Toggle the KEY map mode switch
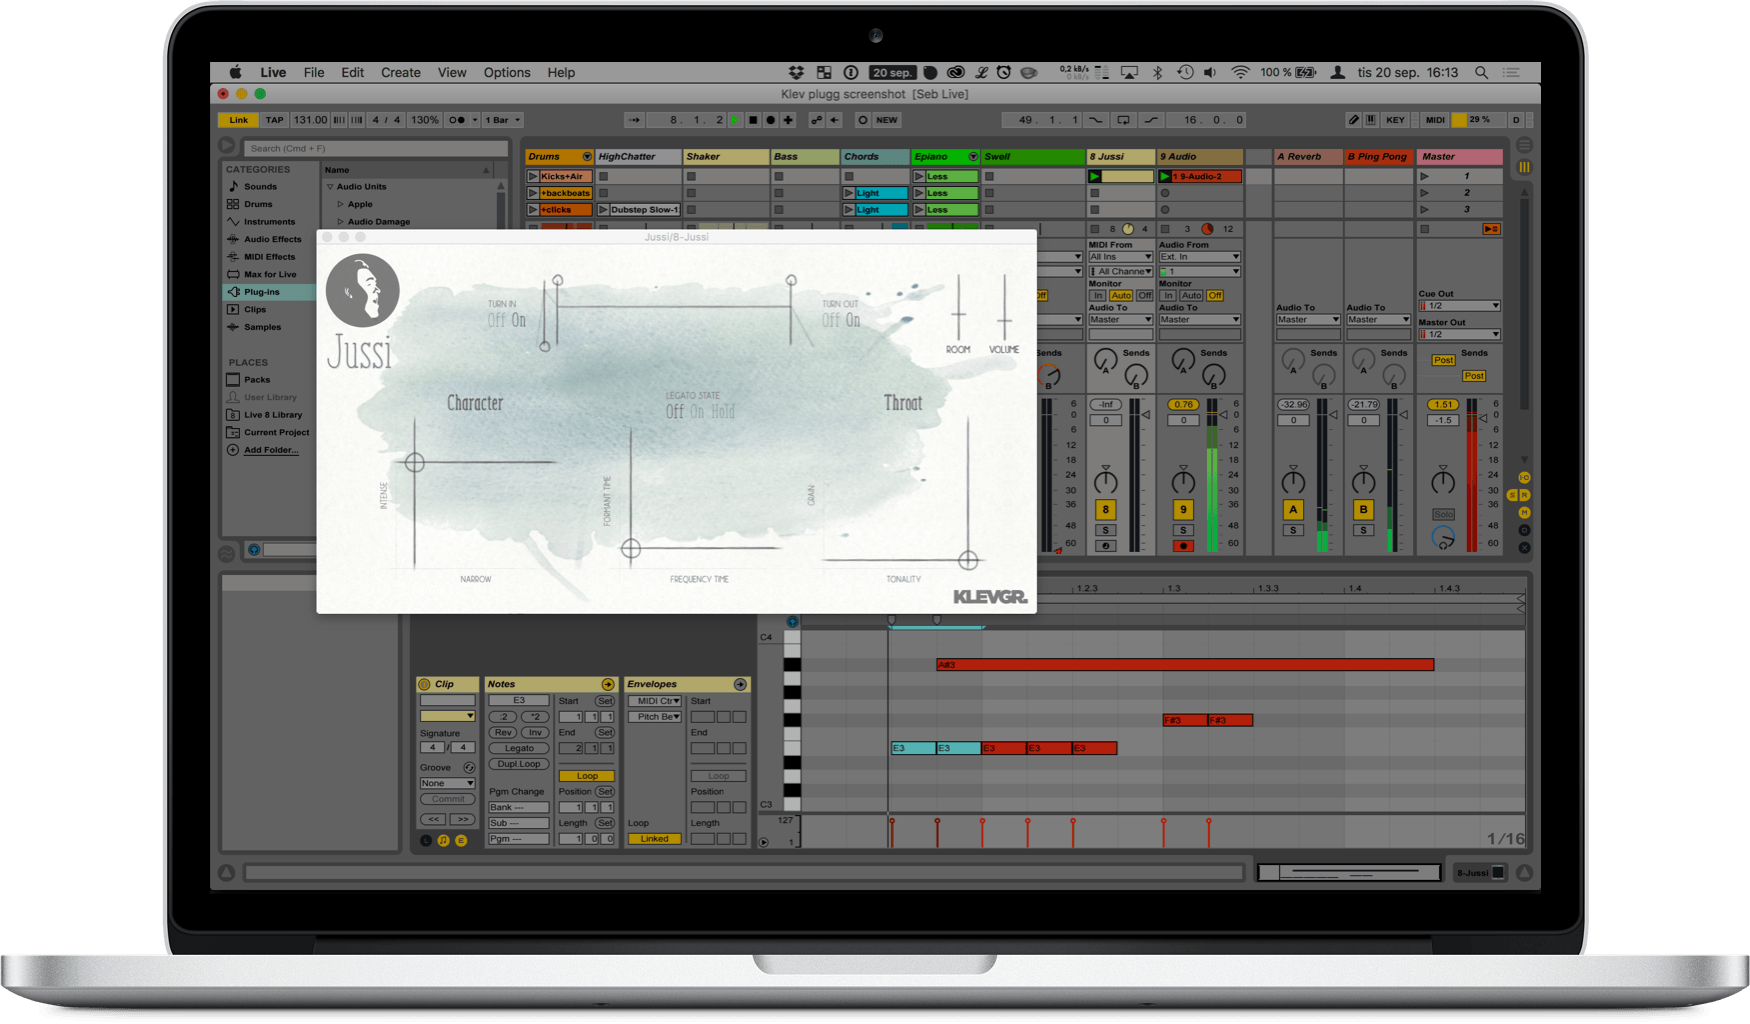The width and height of the screenshot is (1750, 1024). tap(1395, 120)
